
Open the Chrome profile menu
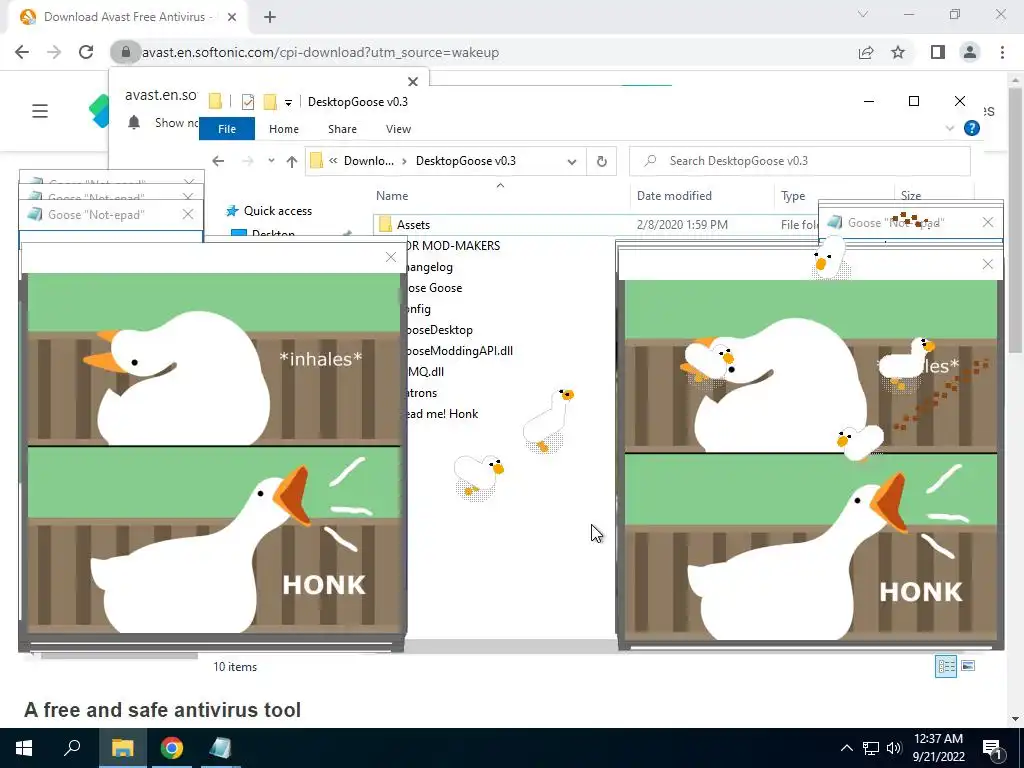[970, 52]
